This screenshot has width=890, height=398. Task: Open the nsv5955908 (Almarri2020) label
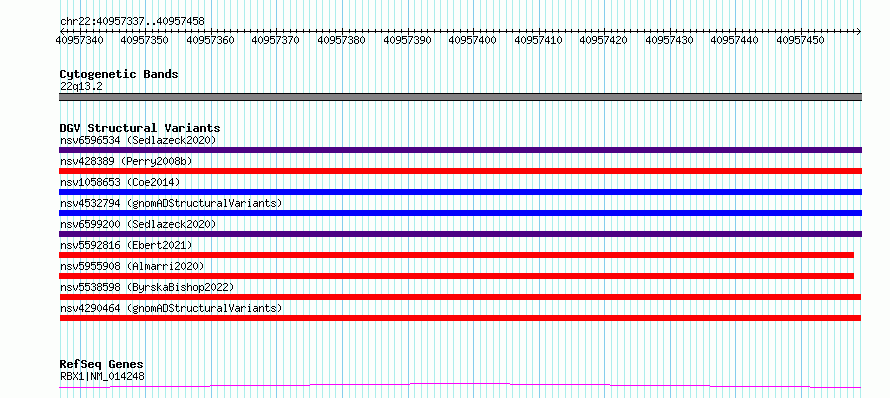[132, 266]
